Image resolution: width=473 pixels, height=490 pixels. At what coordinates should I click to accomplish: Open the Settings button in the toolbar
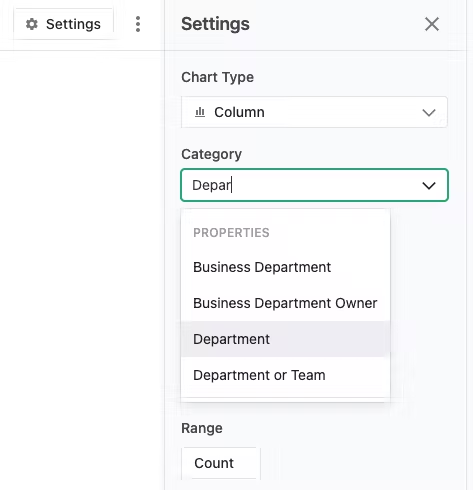[63, 24]
